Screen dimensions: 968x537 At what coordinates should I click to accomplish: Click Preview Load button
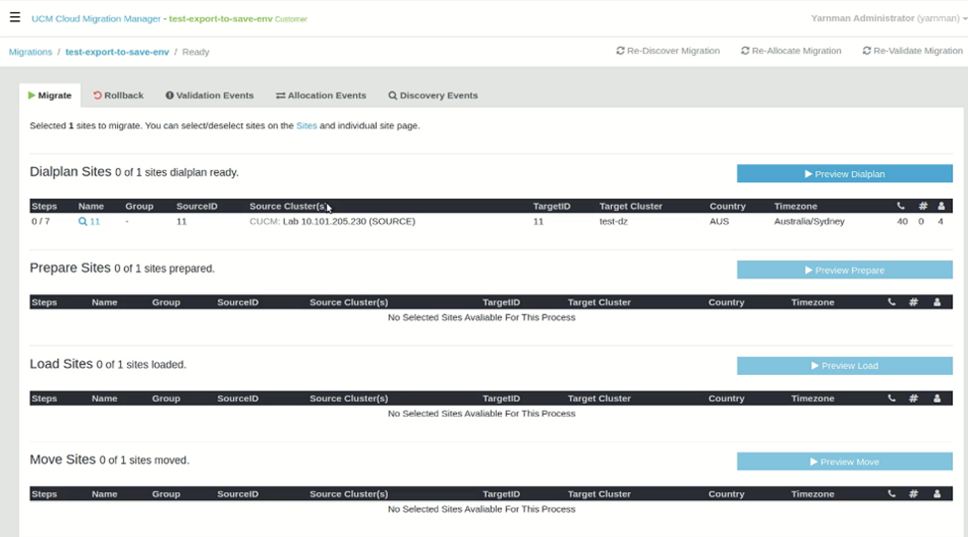pyautogui.click(x=845, y=365)
